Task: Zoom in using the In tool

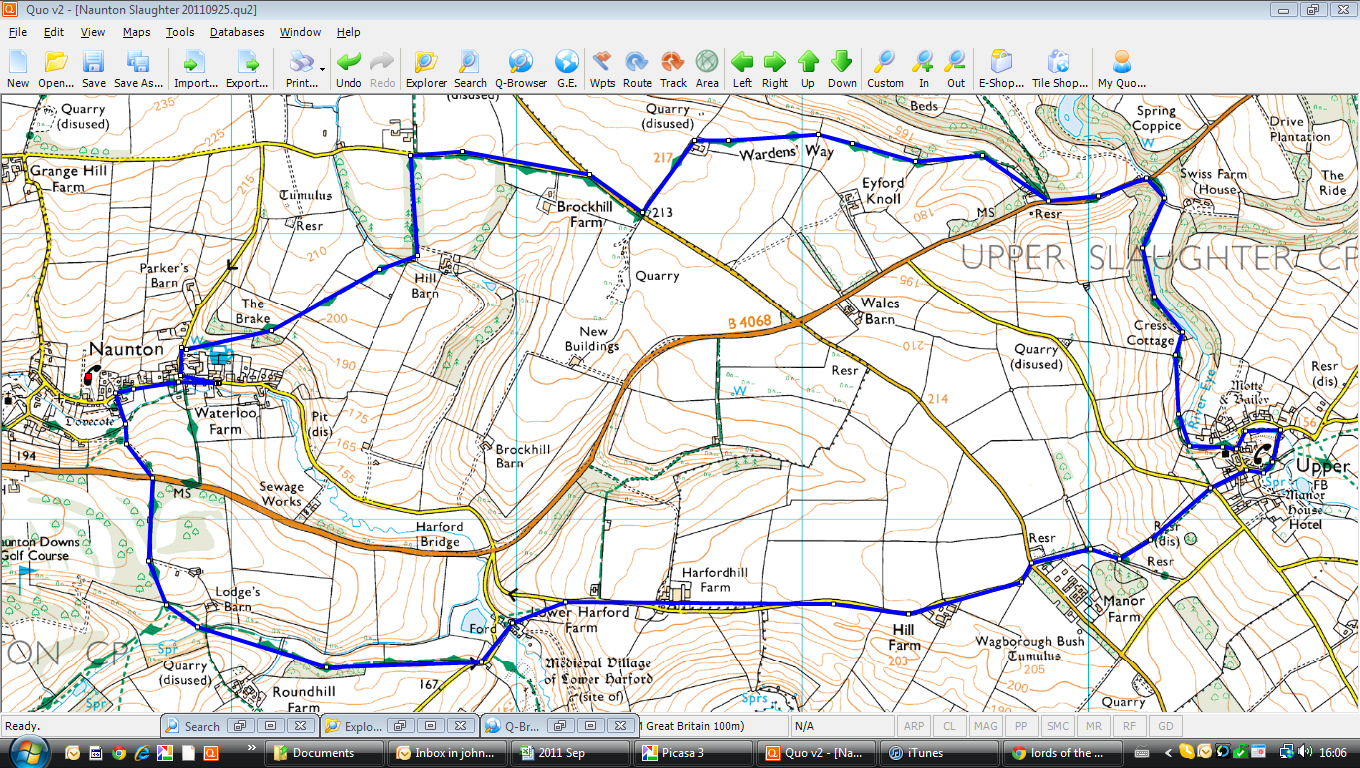Action: (923, 68)
